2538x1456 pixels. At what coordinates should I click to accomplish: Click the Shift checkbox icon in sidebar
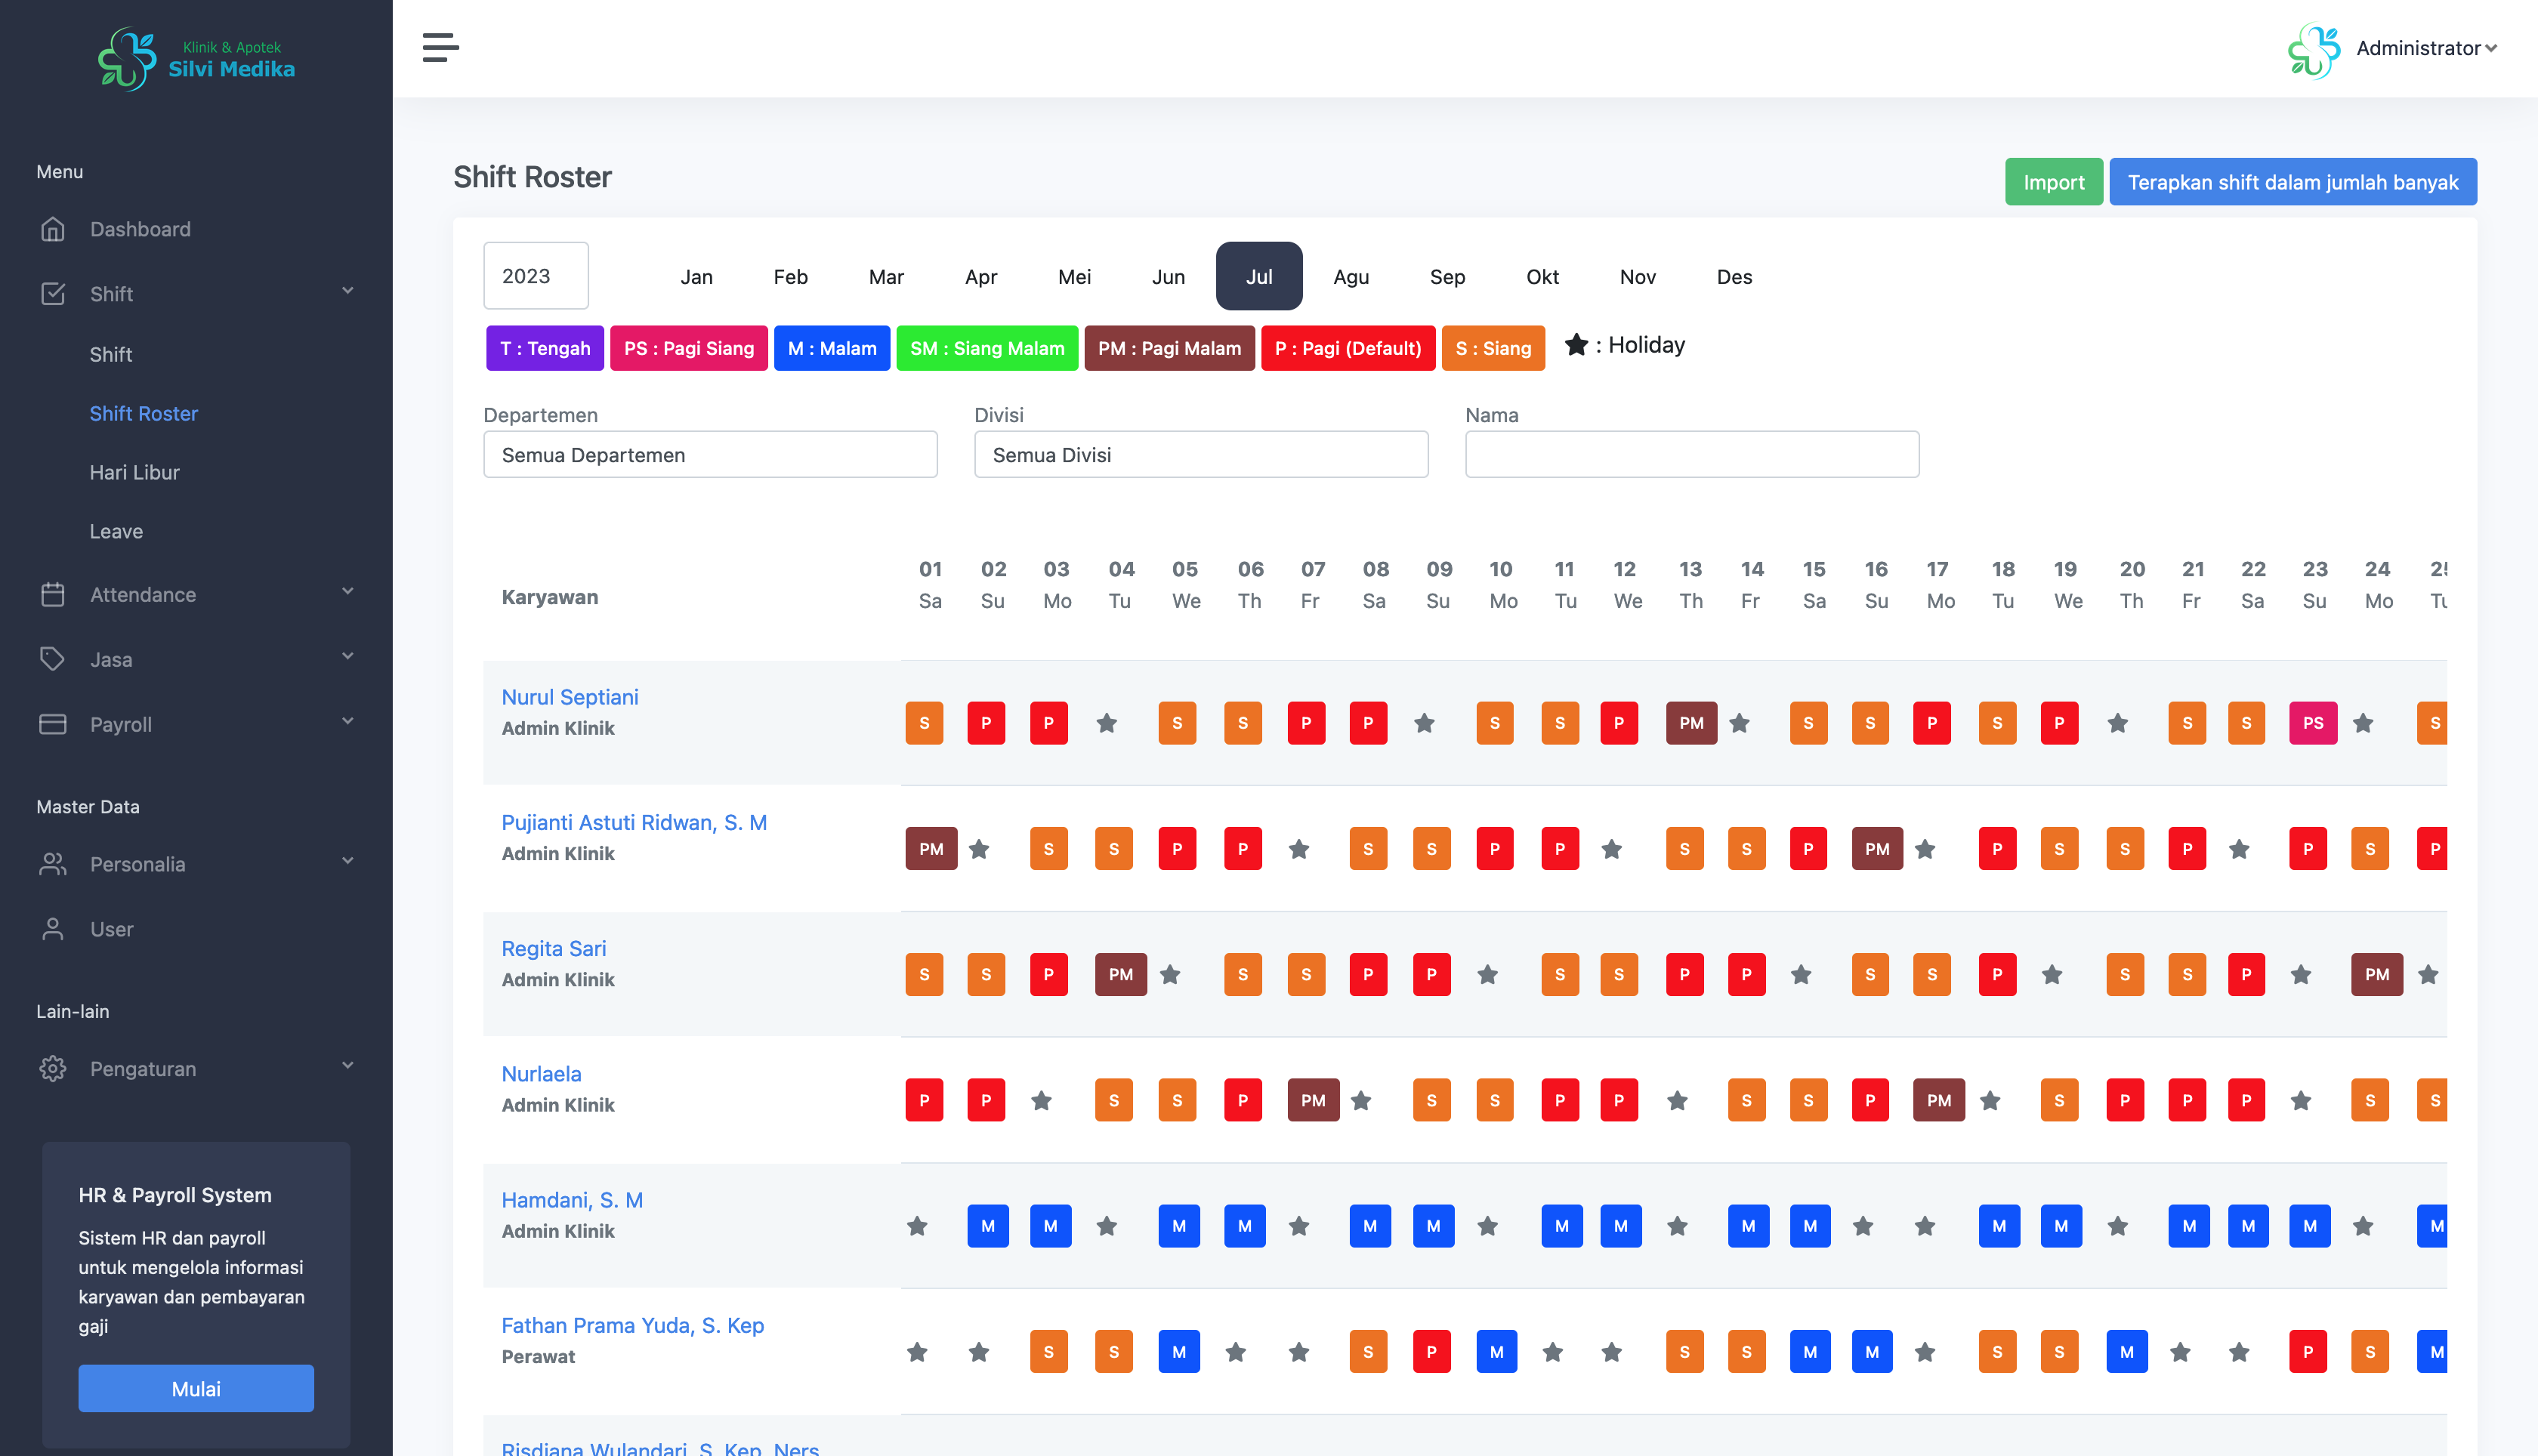53,294
